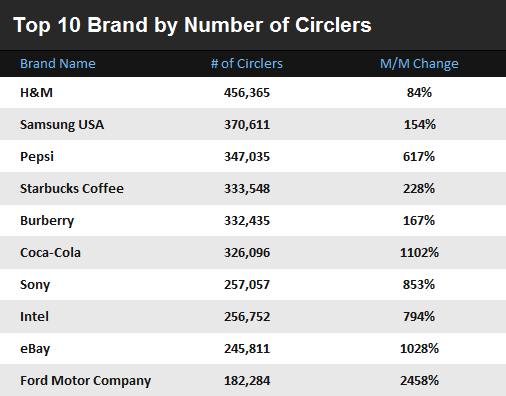This screenshot has height=396, width=506.
Task: Select the 456,365 circlers value
Action: (247, 93)
